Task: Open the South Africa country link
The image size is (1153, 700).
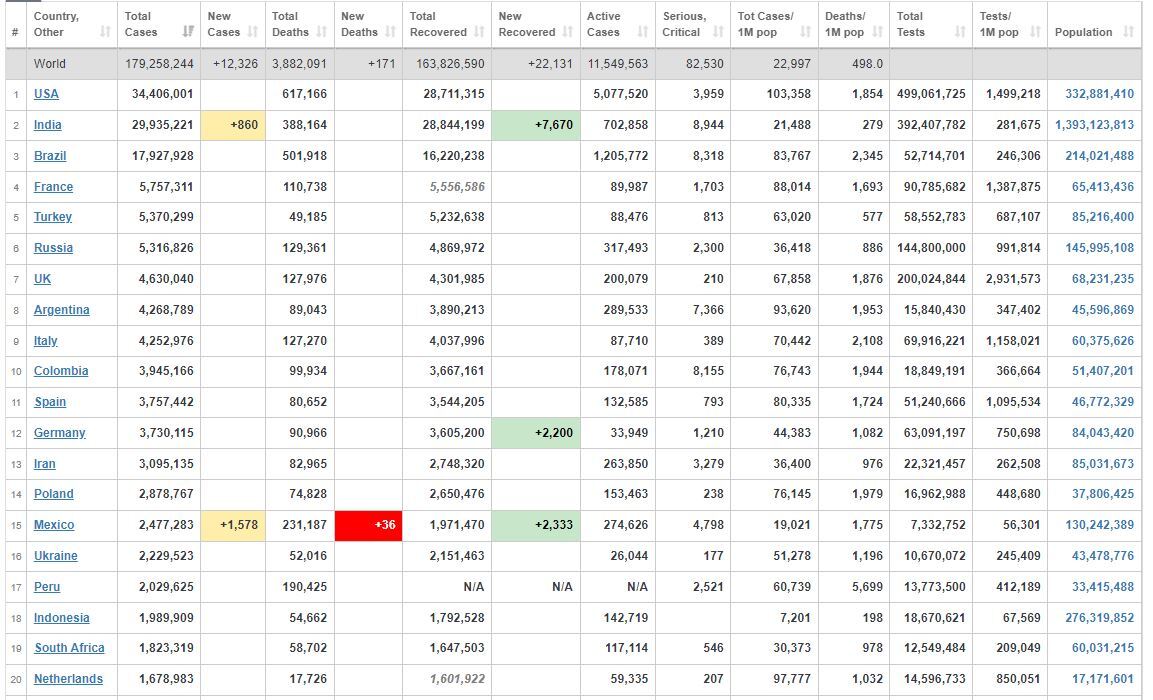Action: (70, 647)
